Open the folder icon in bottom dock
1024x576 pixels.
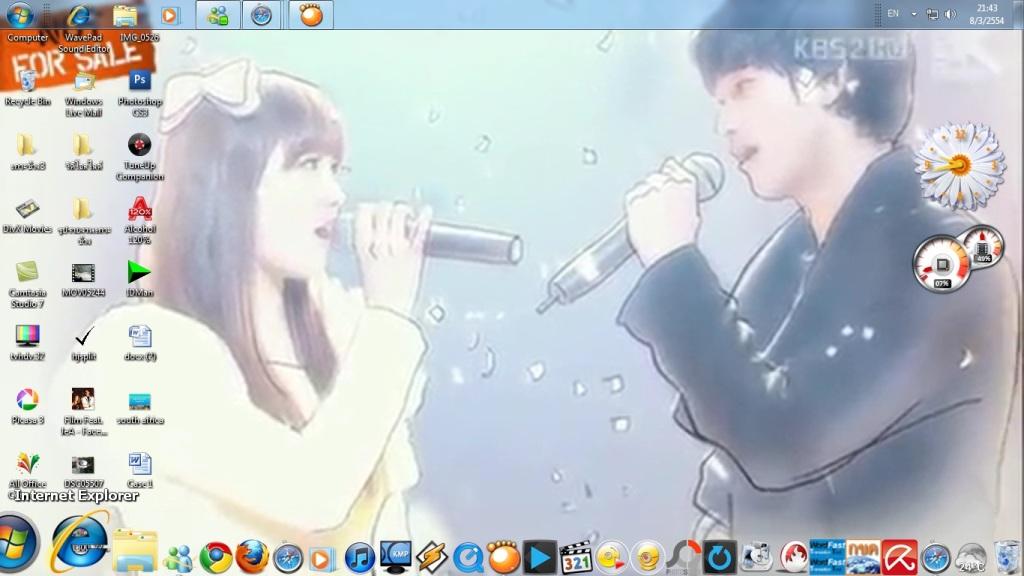click(x=135, y=551)
